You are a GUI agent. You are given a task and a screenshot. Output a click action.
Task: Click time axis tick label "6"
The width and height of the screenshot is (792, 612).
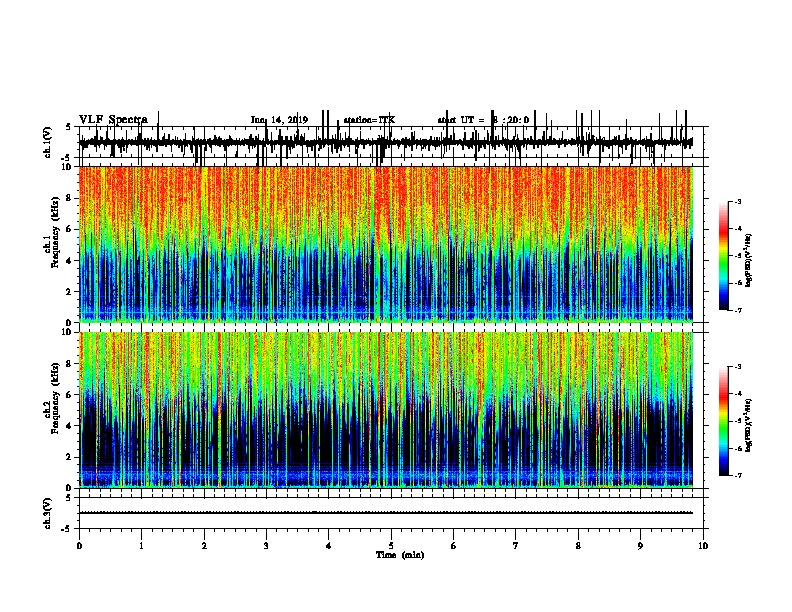(x=454, y=546)
